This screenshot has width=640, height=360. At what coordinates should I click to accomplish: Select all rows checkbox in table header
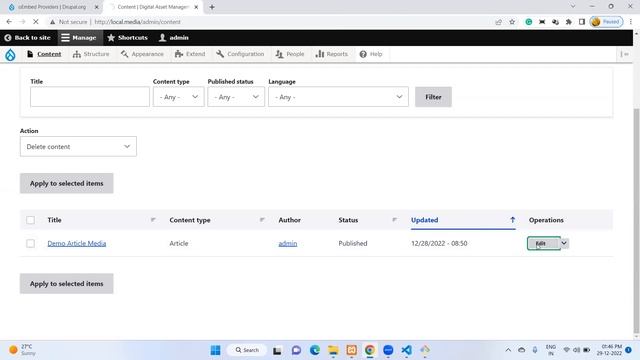click(x=31, y=220)
